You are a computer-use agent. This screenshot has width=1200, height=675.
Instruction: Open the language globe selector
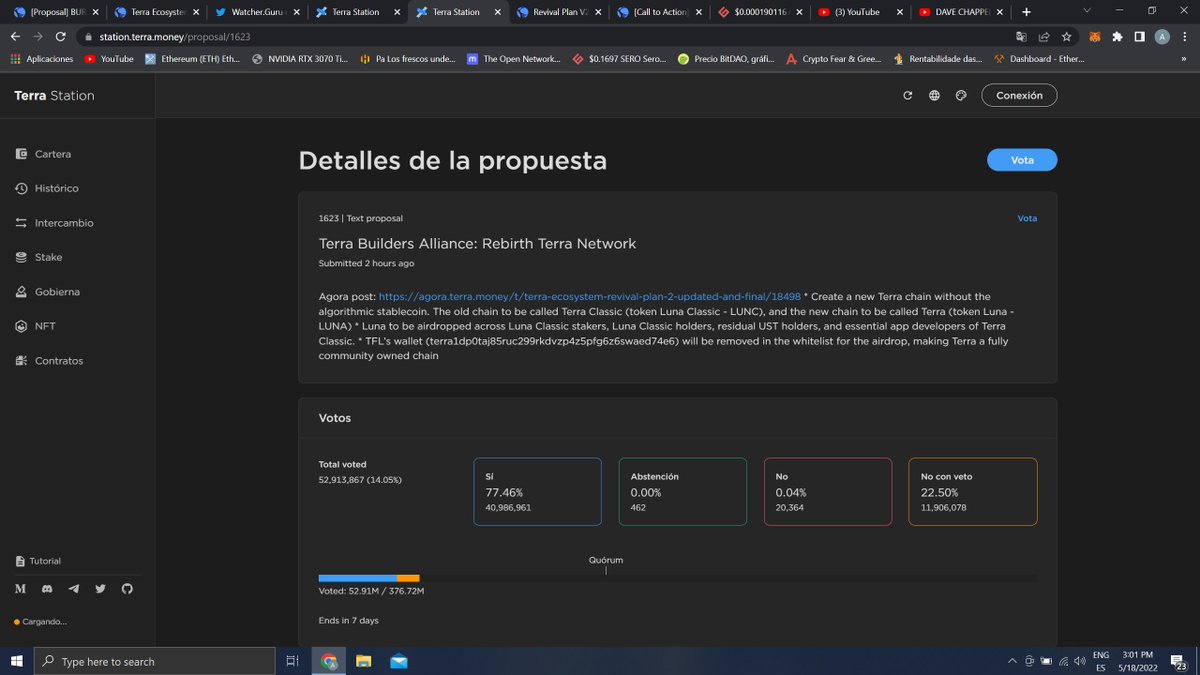click(x=934, y=96)
